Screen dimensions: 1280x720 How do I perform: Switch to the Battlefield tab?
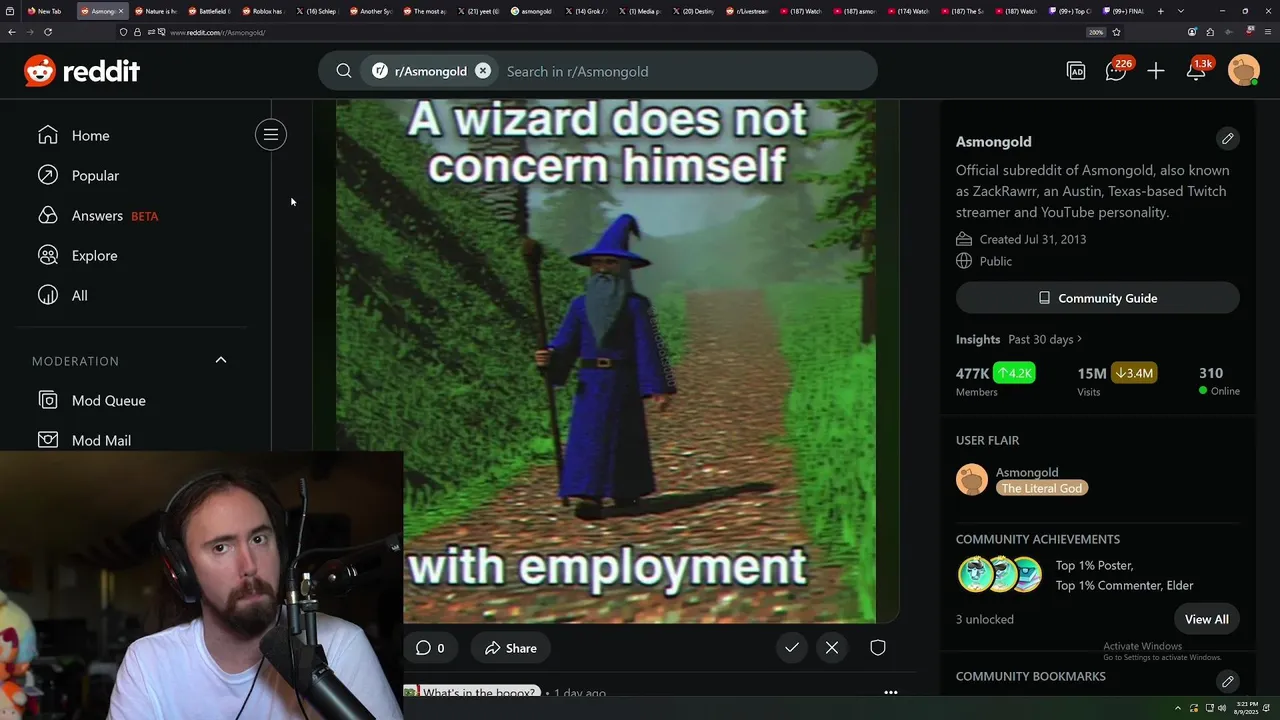pyautogui.click(x=210, y=11)
